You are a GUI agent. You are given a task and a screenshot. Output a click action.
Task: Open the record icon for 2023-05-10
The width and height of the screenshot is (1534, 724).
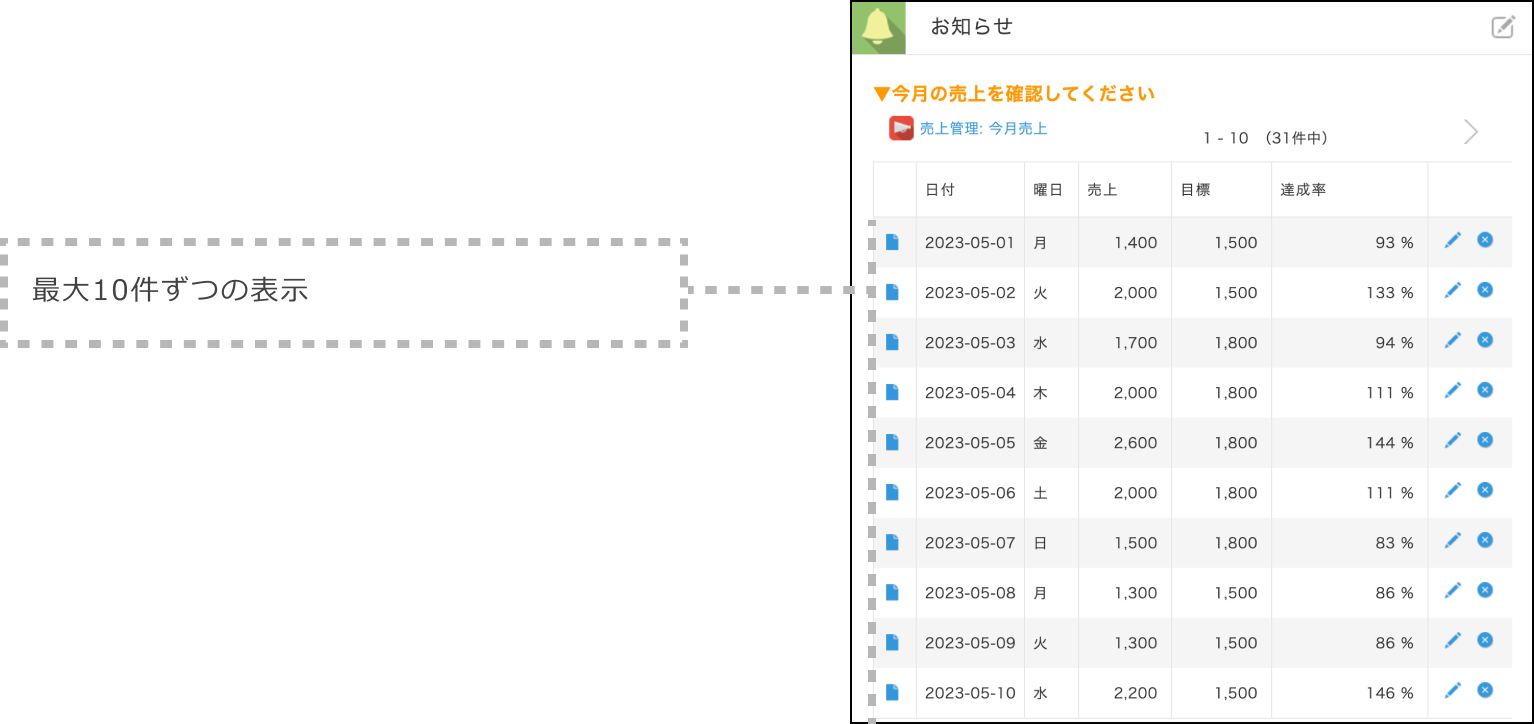click(894, 692)
